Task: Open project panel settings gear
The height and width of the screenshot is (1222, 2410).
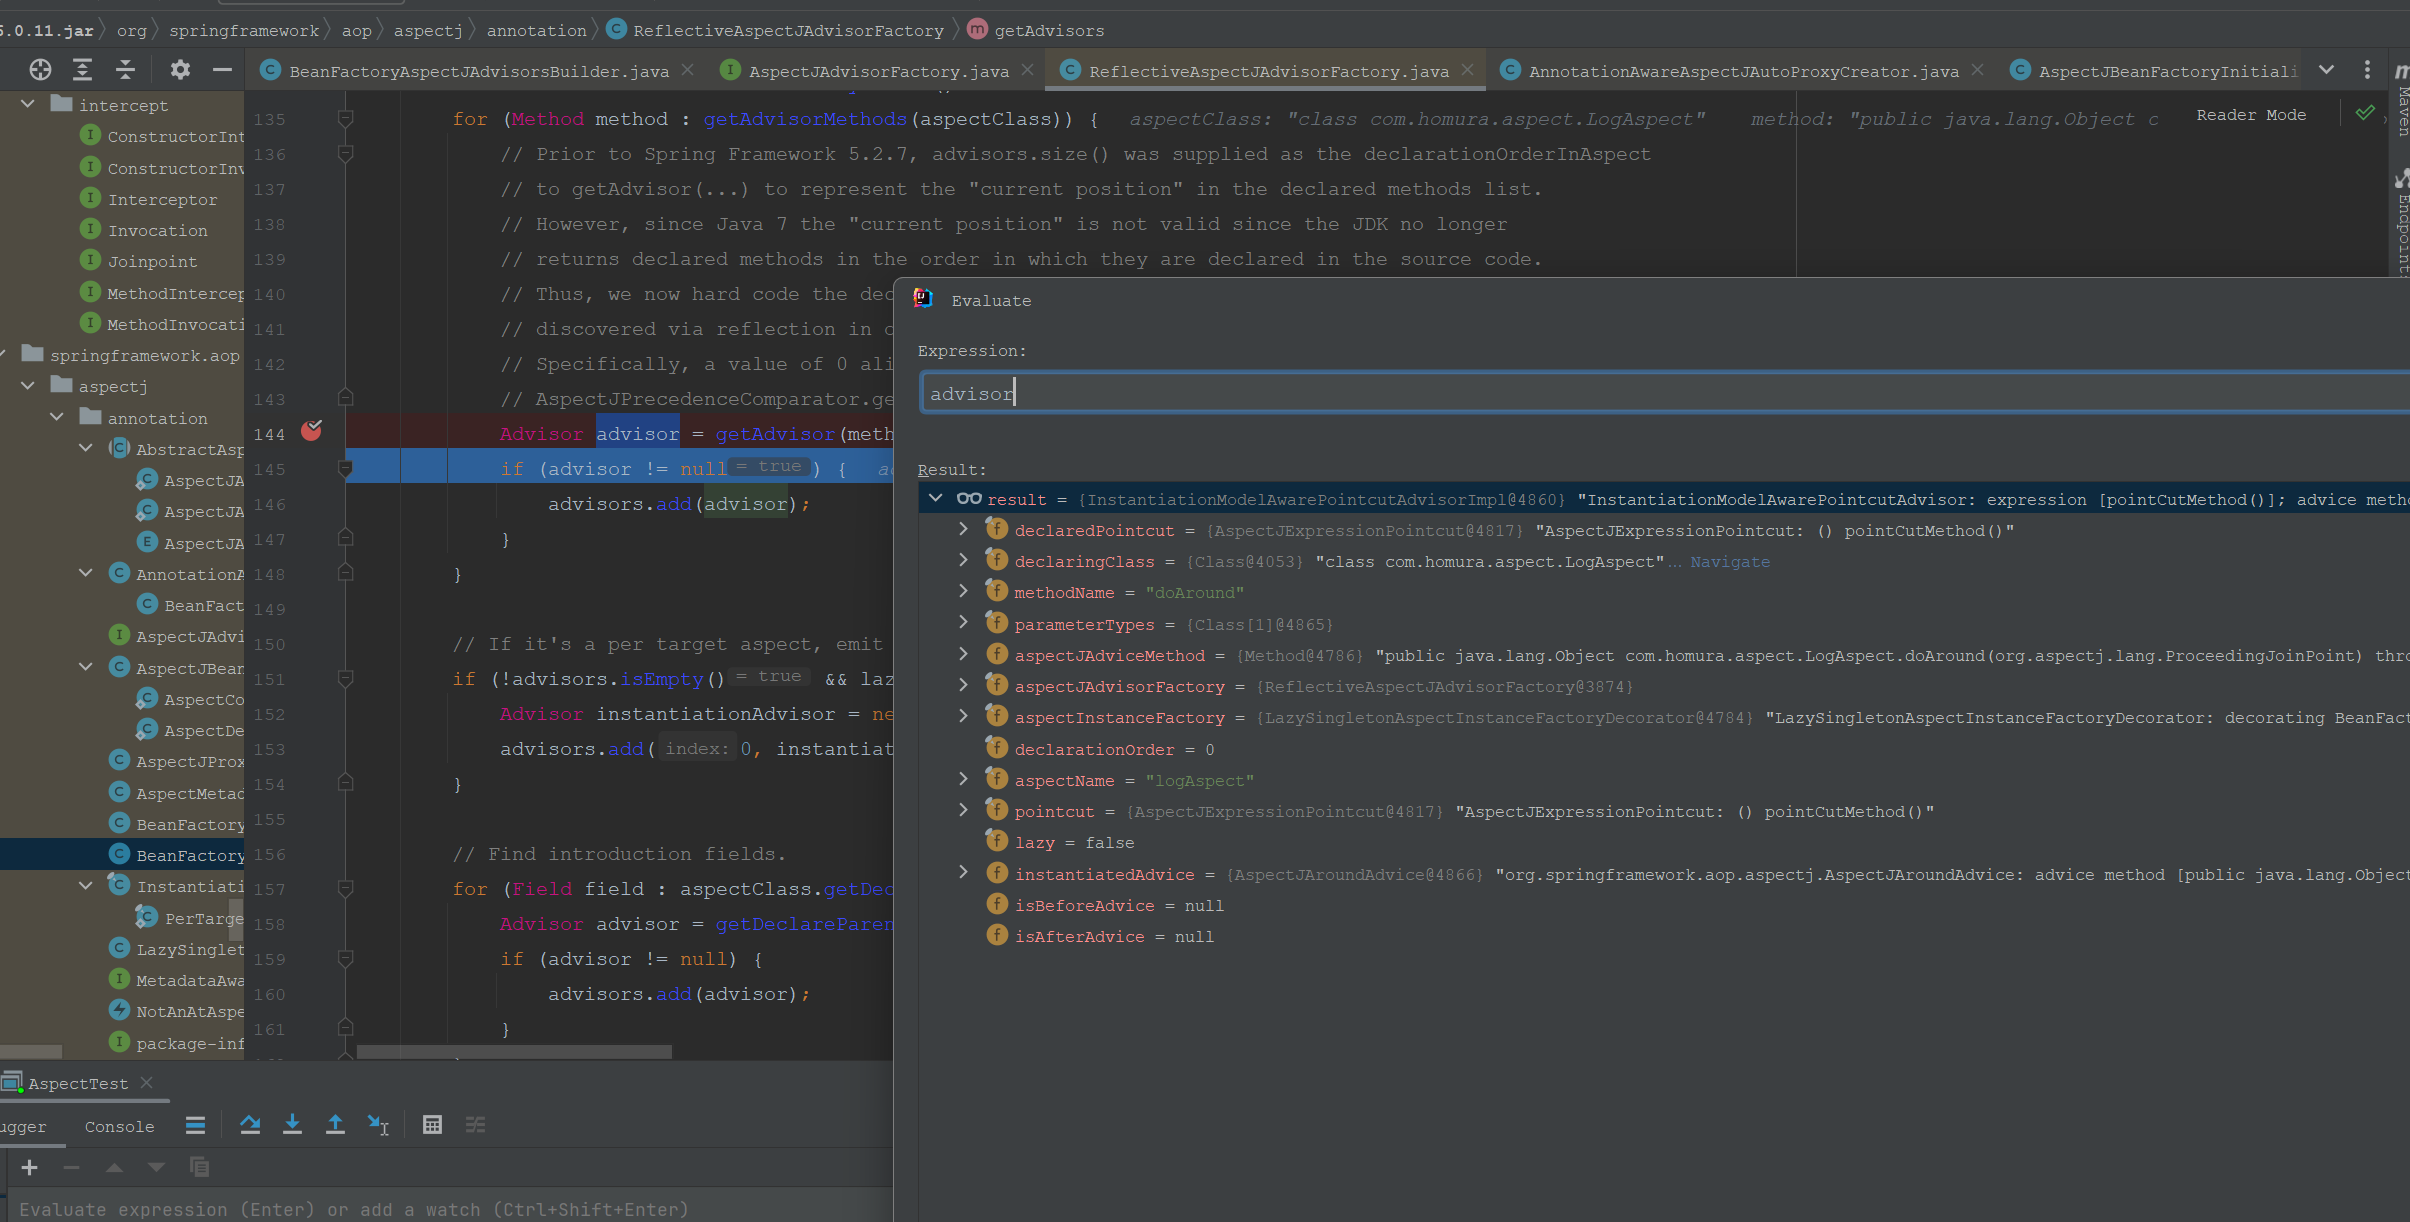Action: click(x=180, y=69)
